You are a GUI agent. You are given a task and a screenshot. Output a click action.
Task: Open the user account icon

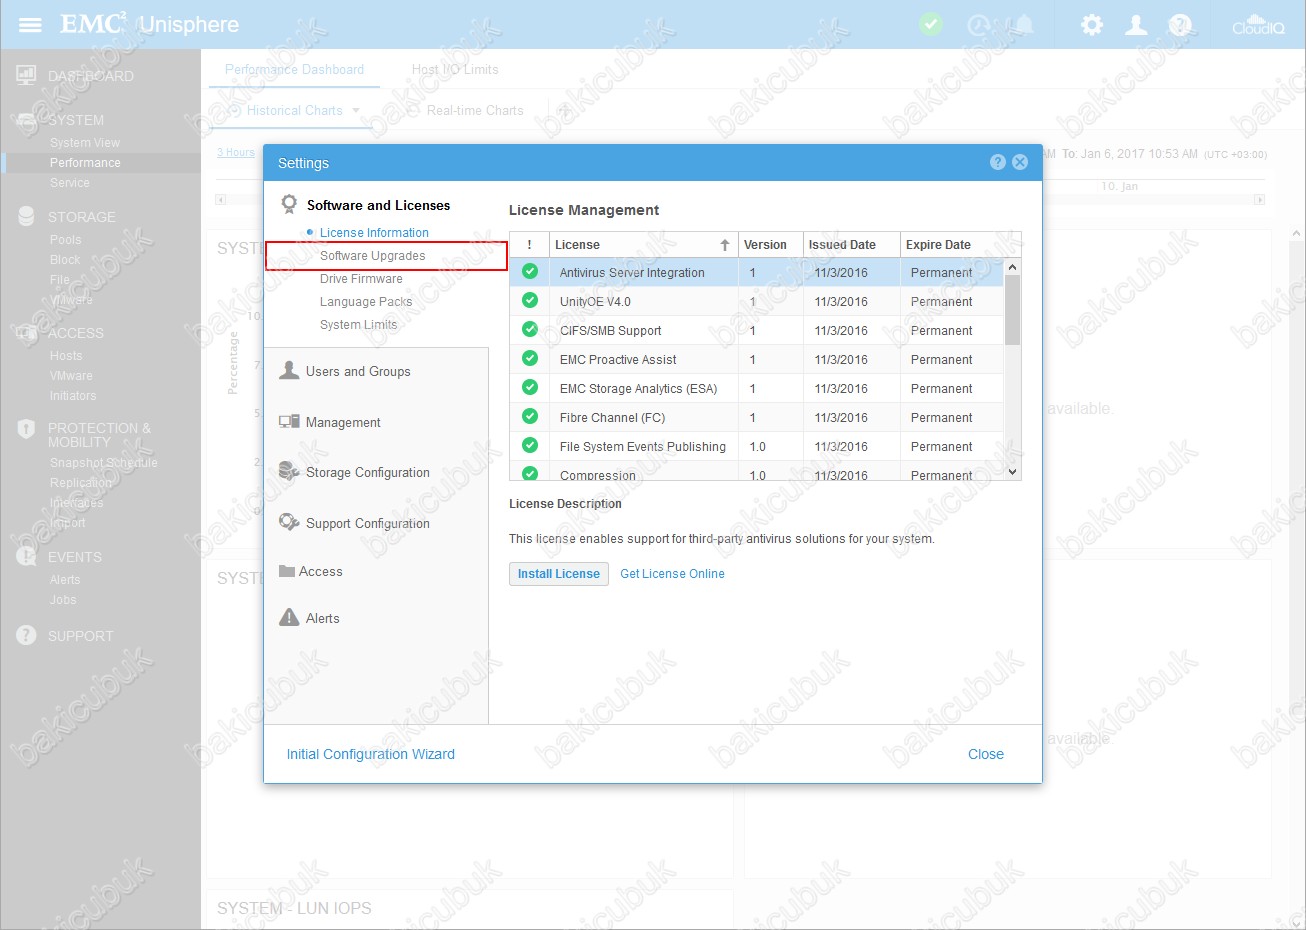[1136, 25]
